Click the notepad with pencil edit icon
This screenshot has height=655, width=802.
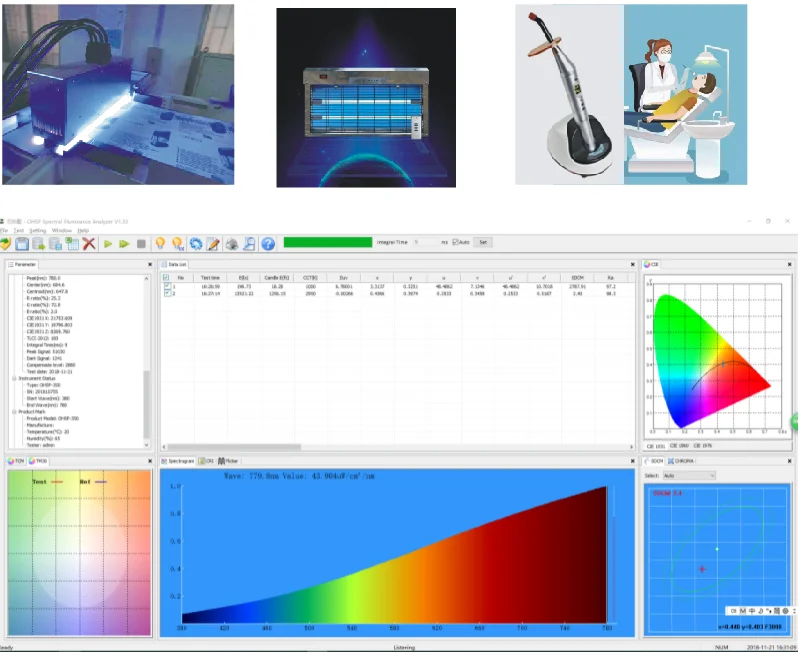click(x=213, y=244)
